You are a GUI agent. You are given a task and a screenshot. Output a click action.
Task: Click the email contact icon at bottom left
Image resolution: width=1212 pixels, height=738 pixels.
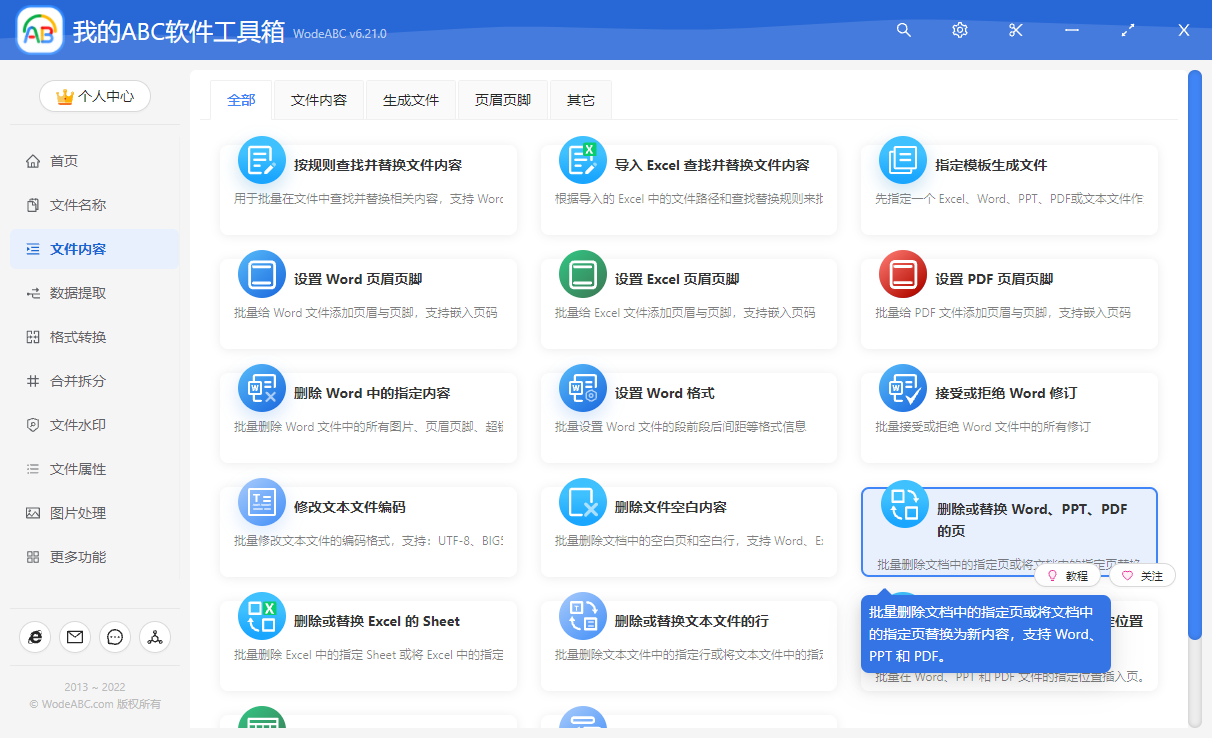(x=75, y=637)
